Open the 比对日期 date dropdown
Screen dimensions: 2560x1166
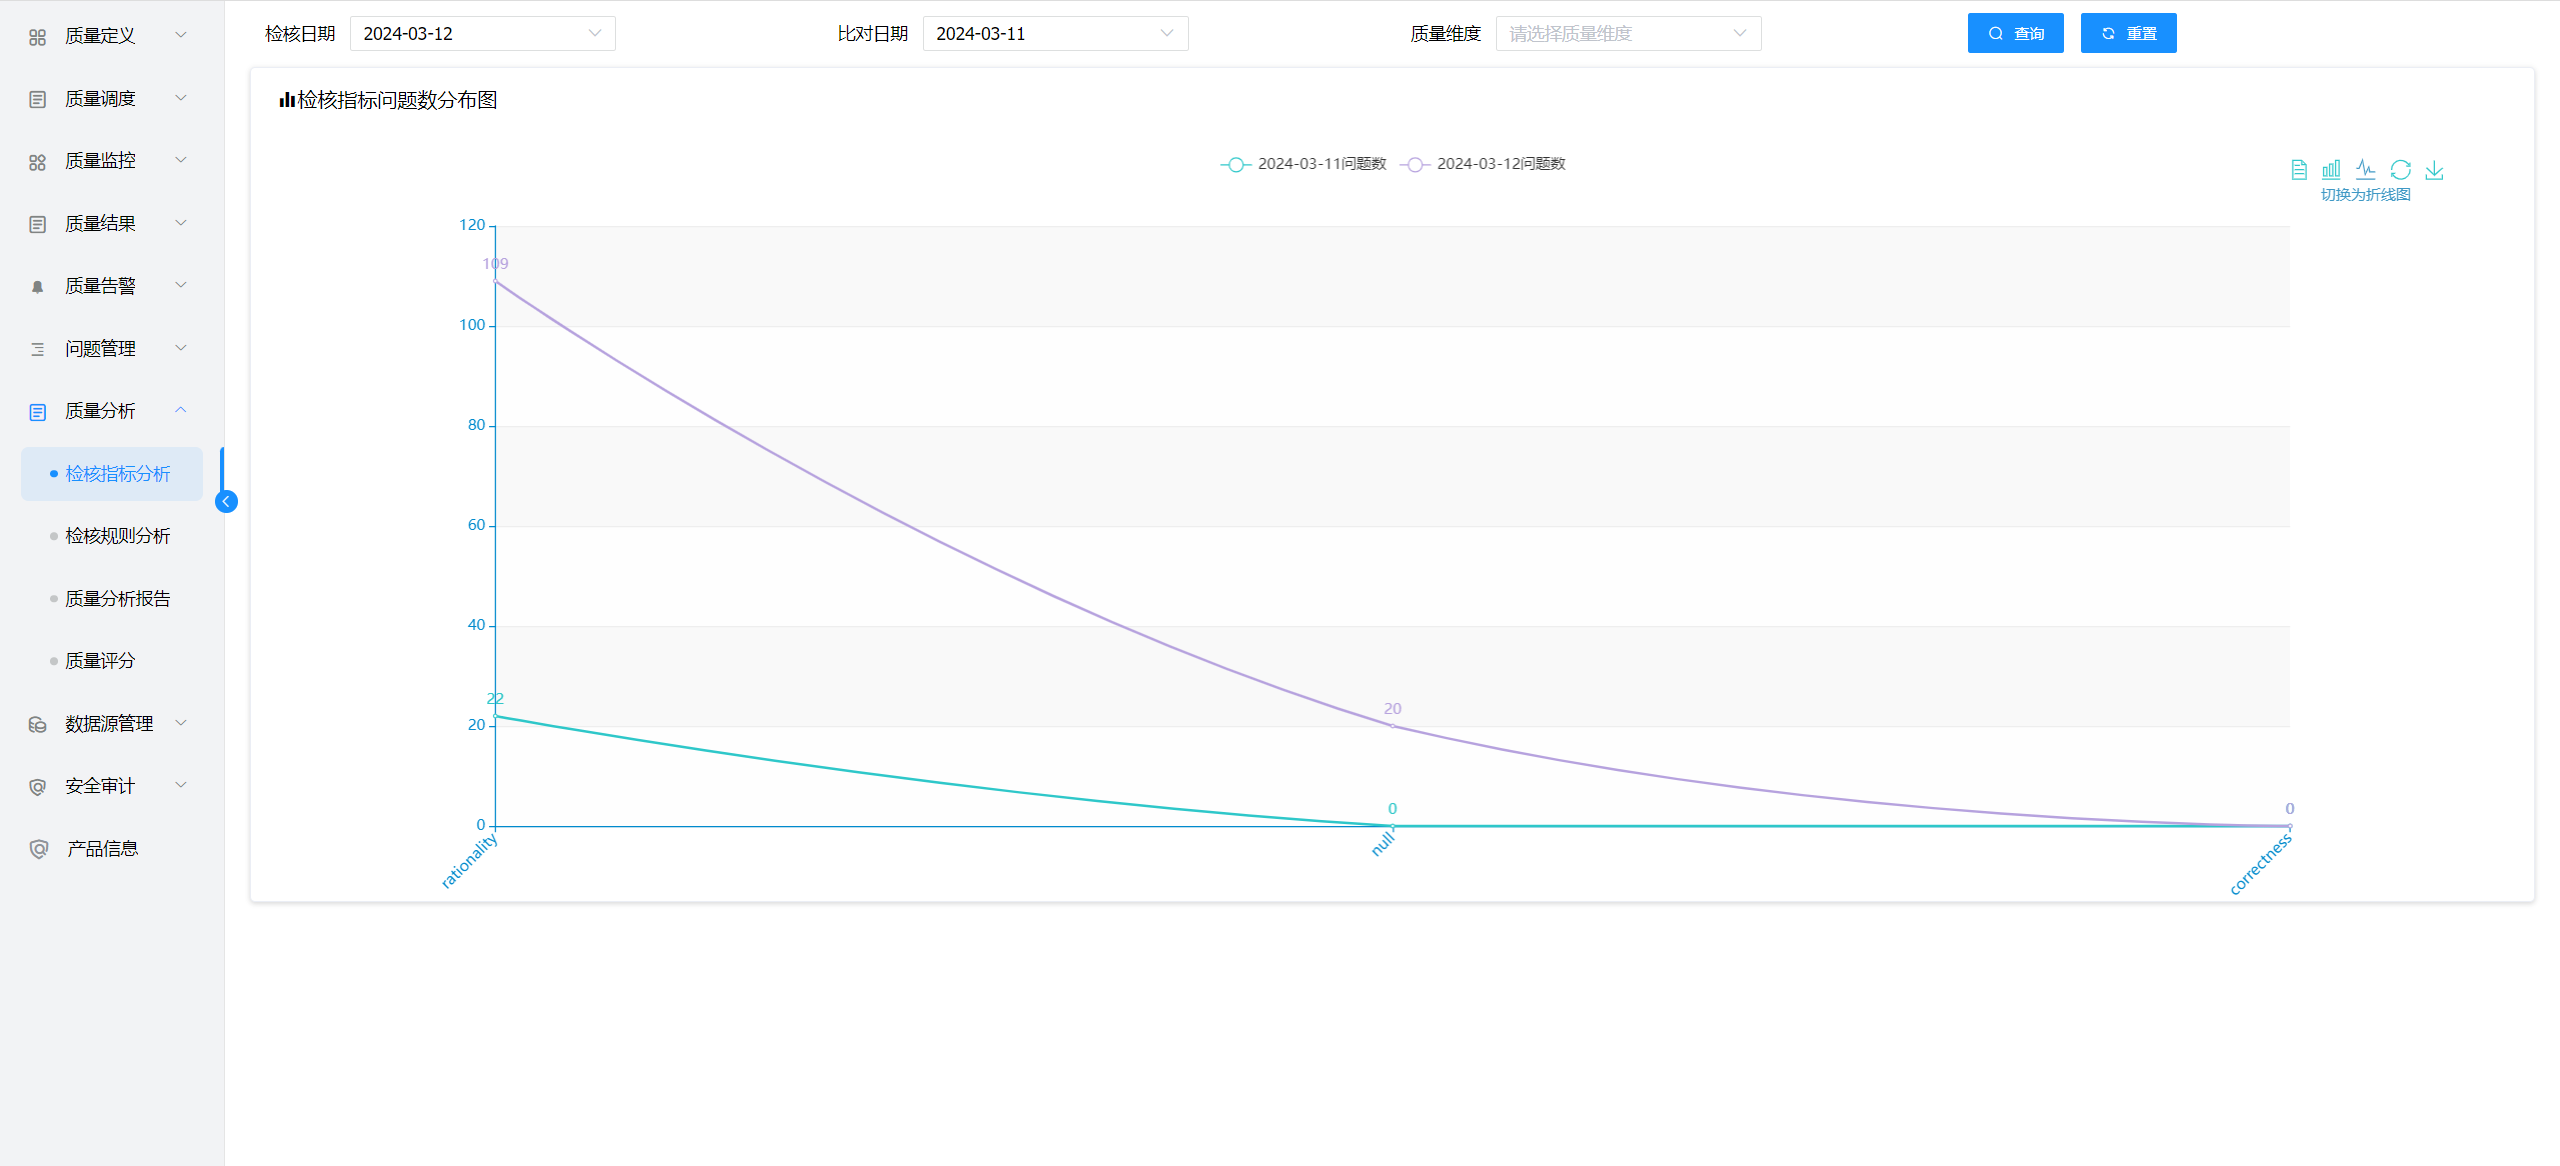pyautogui.click(x=1055, y=33)
